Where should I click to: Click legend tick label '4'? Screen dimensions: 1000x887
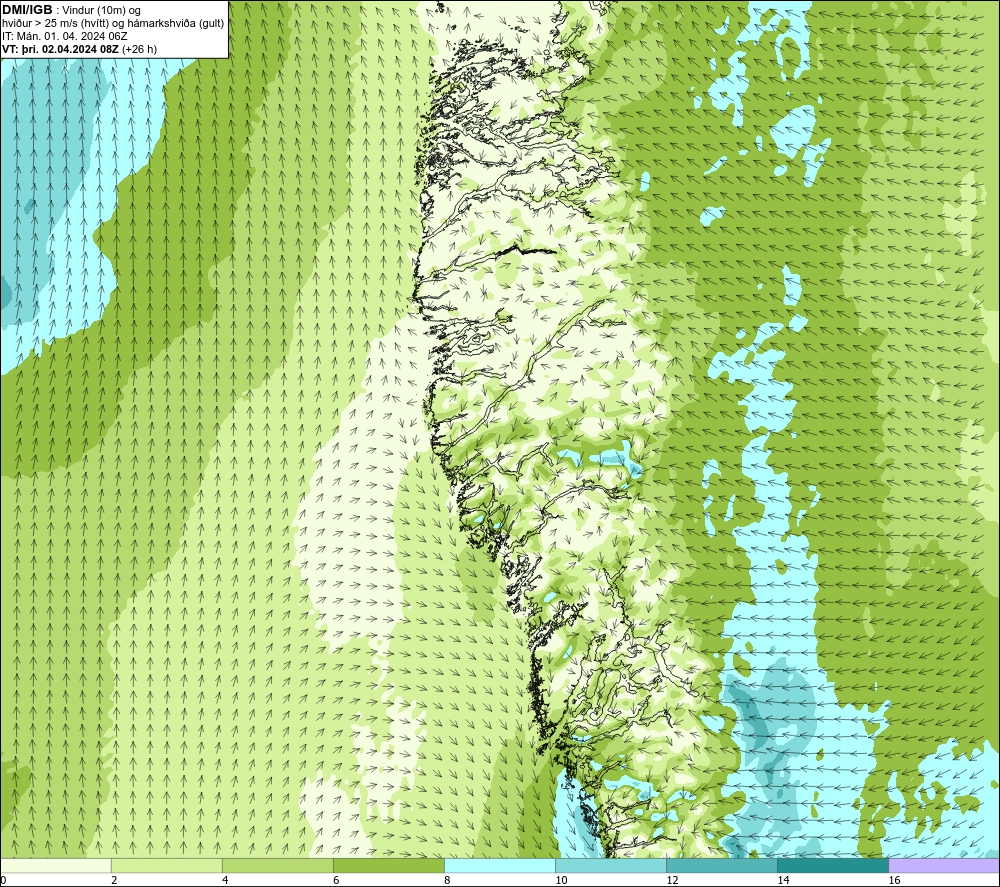coord(225,881)
